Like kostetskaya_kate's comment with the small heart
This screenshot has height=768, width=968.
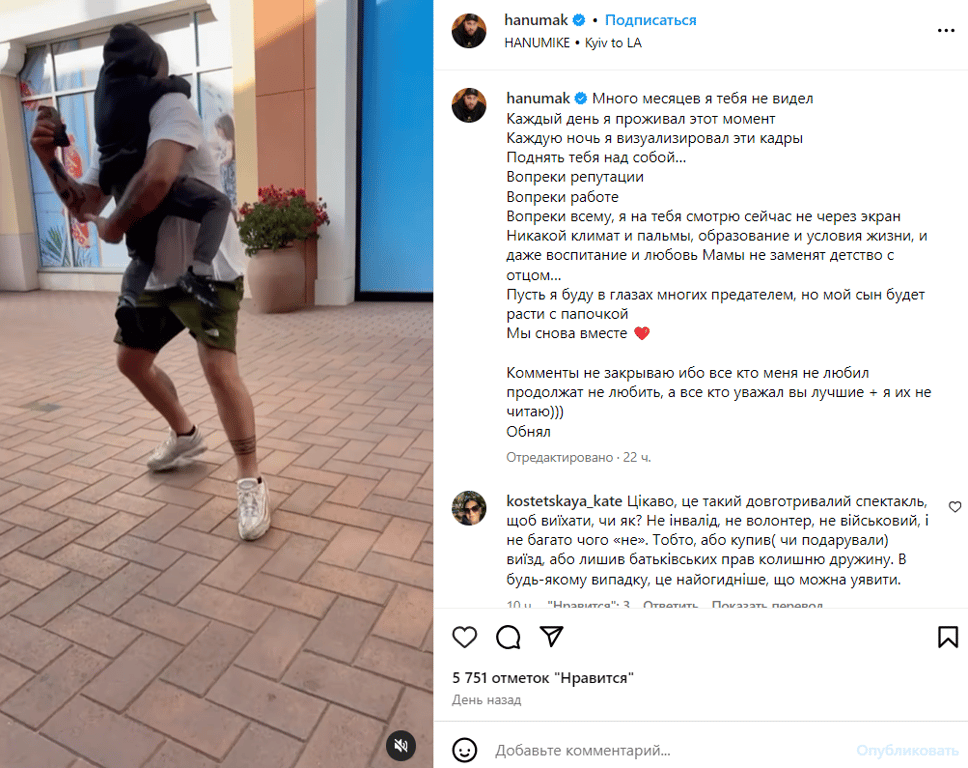tap(954, 507)
